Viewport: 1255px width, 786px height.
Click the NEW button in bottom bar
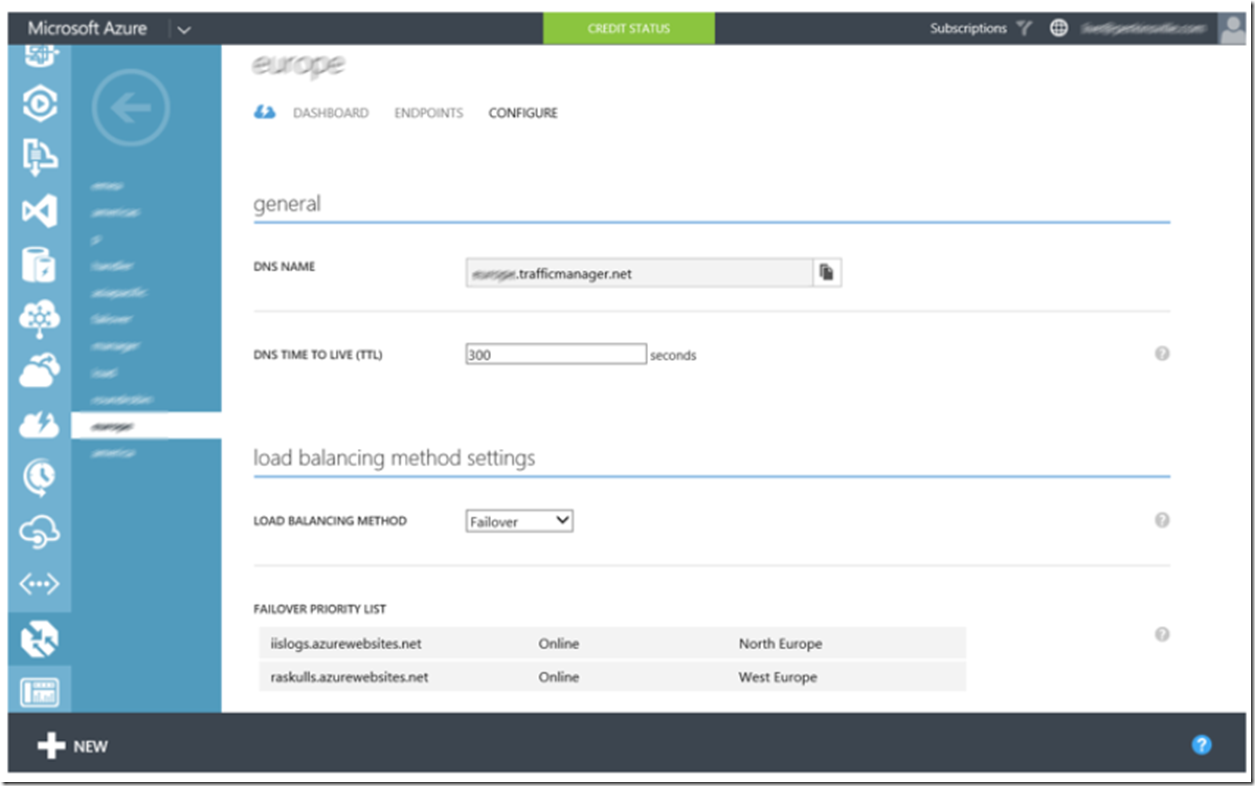click(72, 746)
